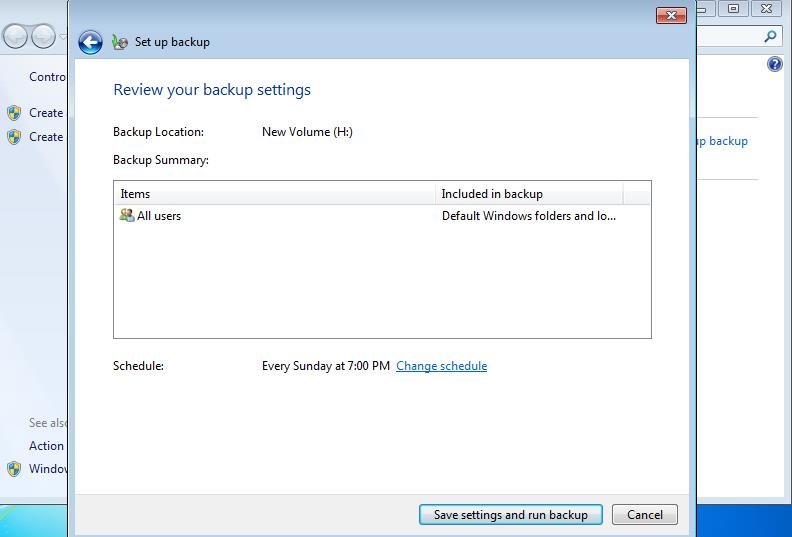The width and height of the screenshot is (792, 537).
Task: Click the All users group icon
Action: (127, 215)
